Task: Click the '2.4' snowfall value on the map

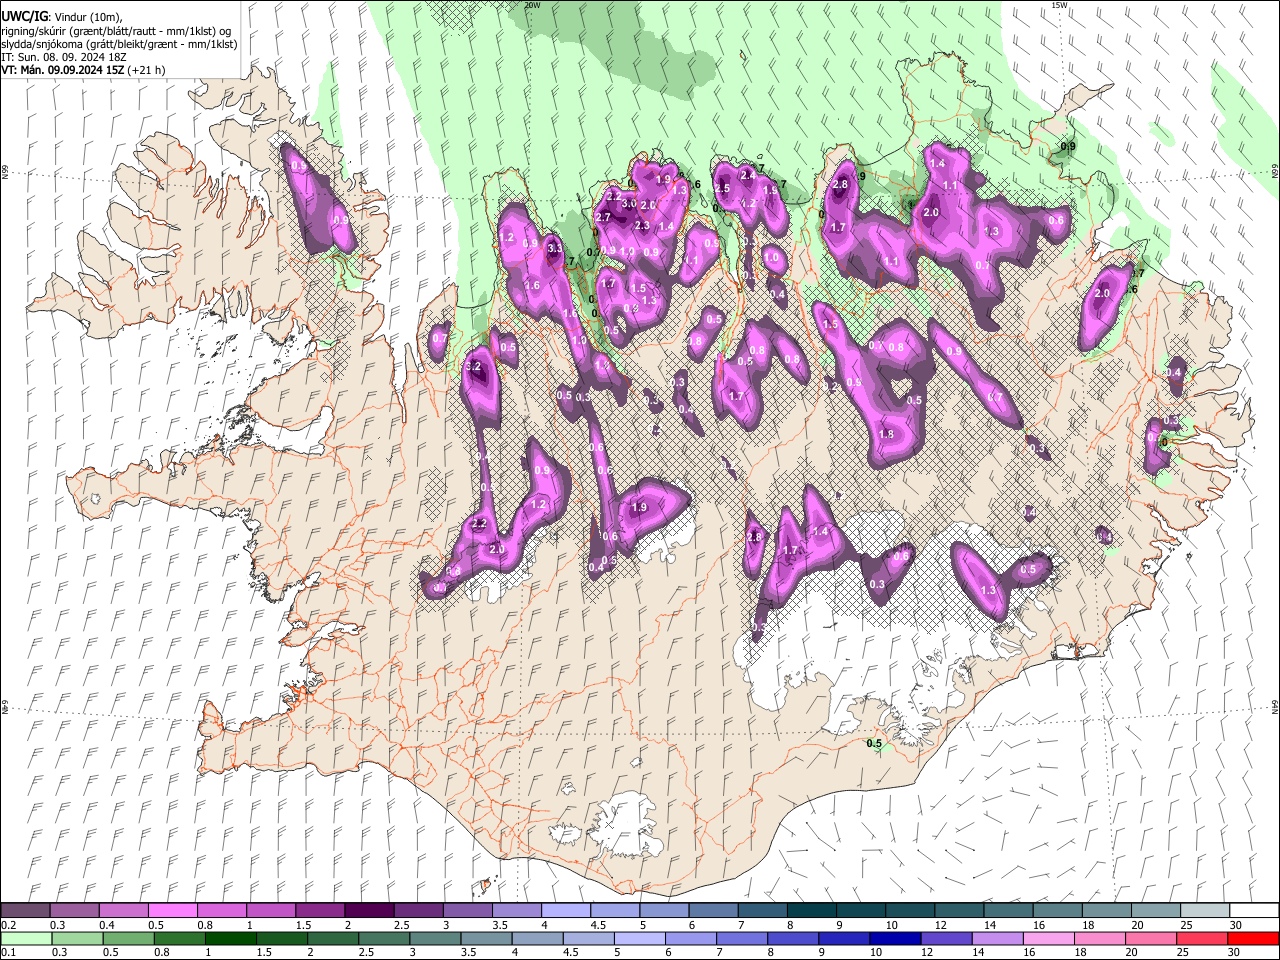Action: pos(747,175)
